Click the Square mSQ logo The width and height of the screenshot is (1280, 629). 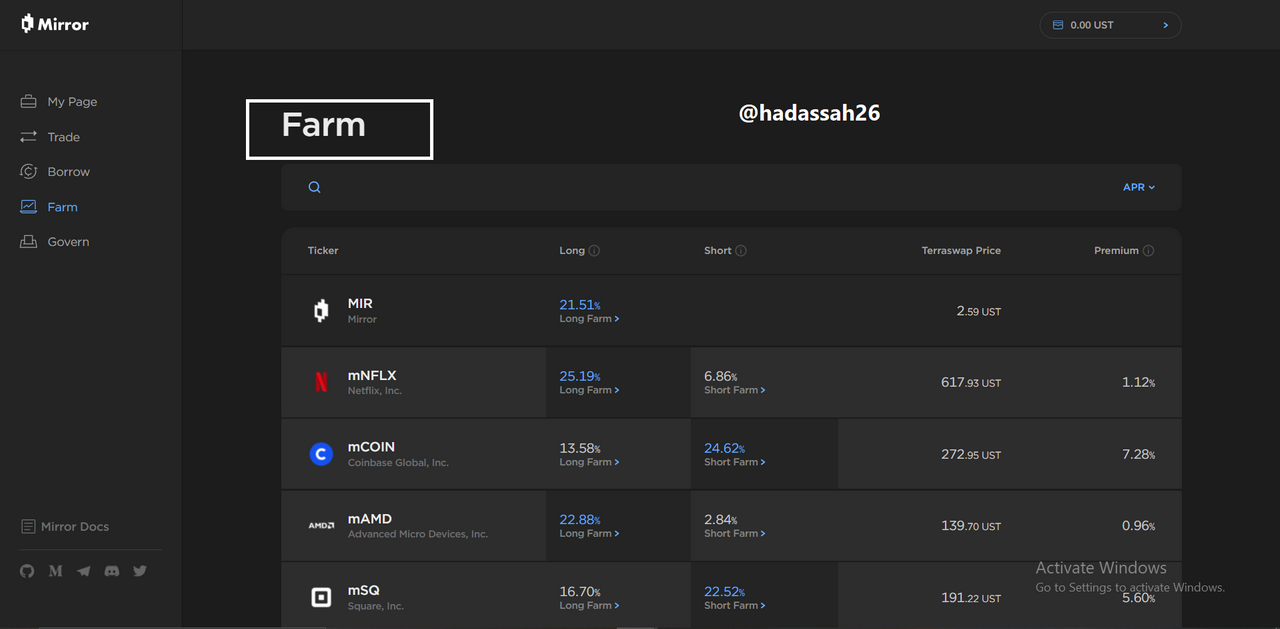click(321, 597)
